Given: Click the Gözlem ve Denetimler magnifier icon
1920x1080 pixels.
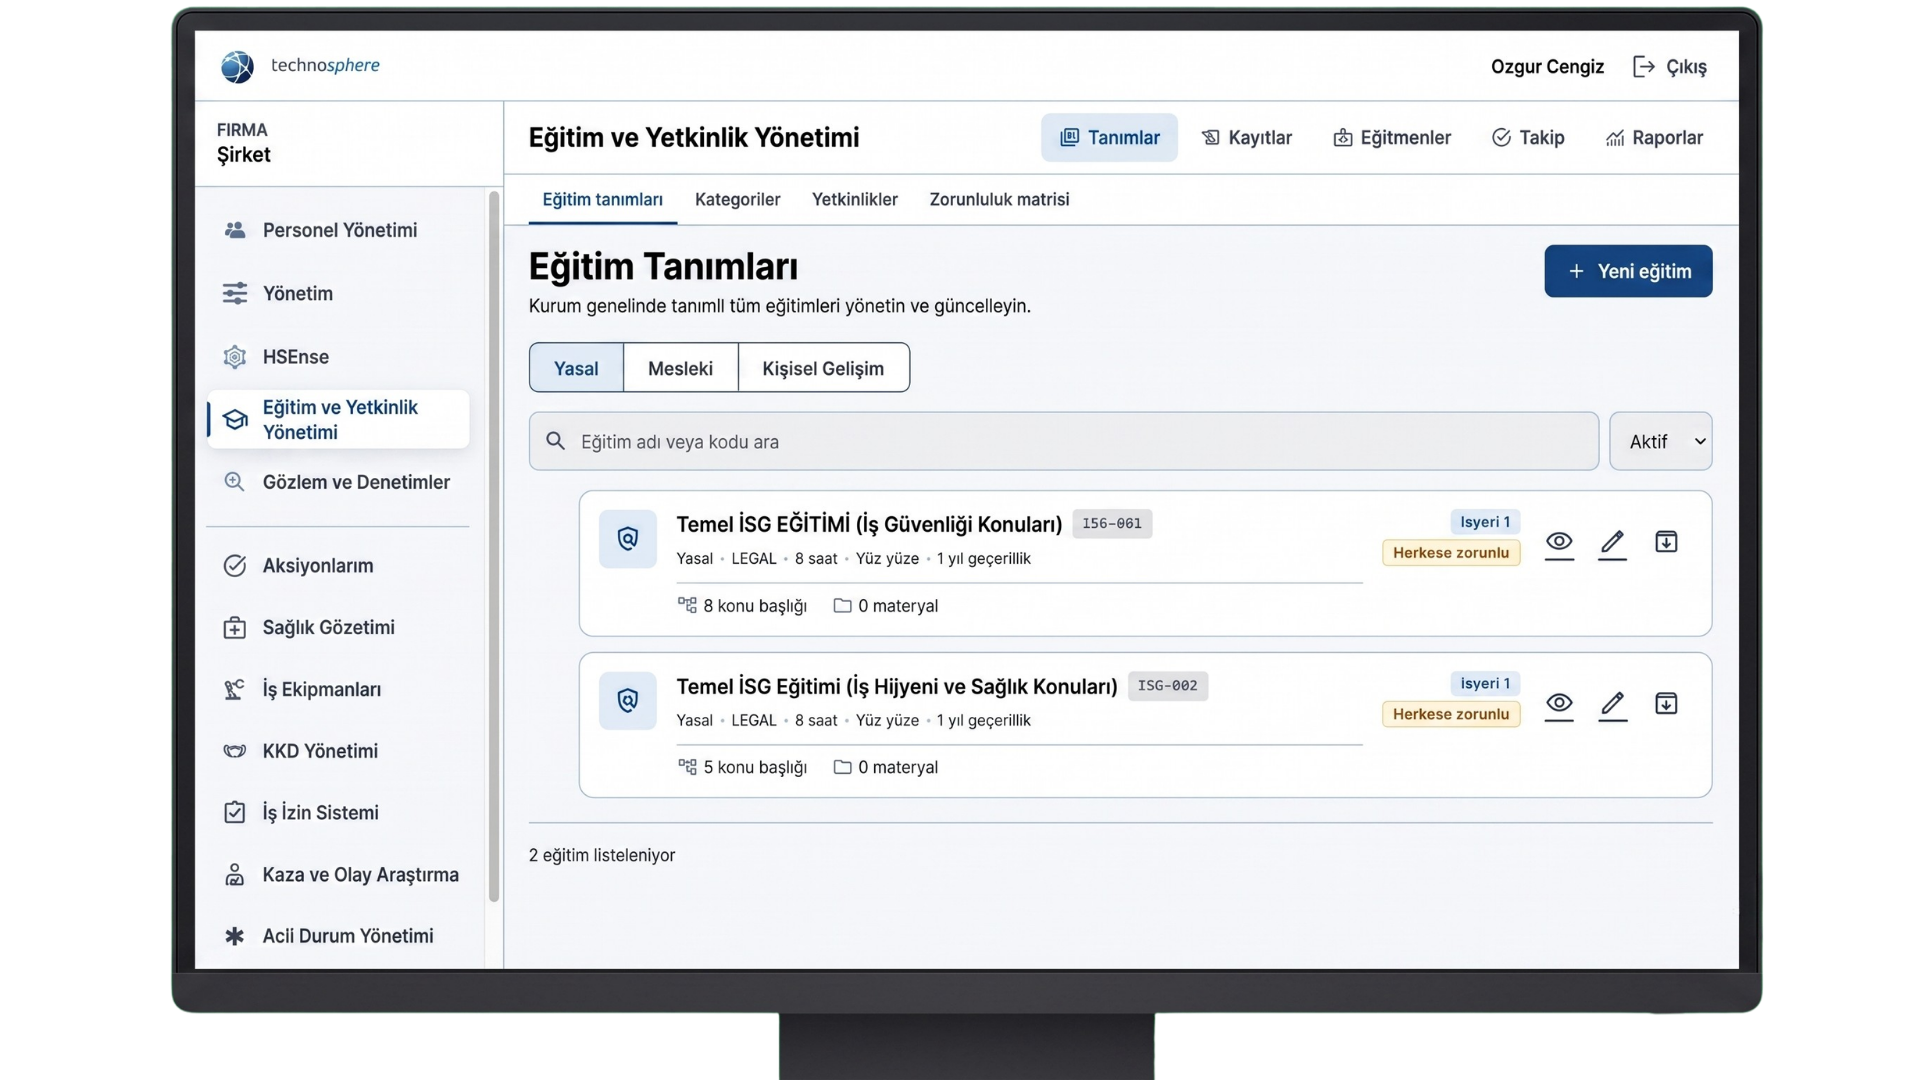Looking at the screenshot, I should 235,482.
